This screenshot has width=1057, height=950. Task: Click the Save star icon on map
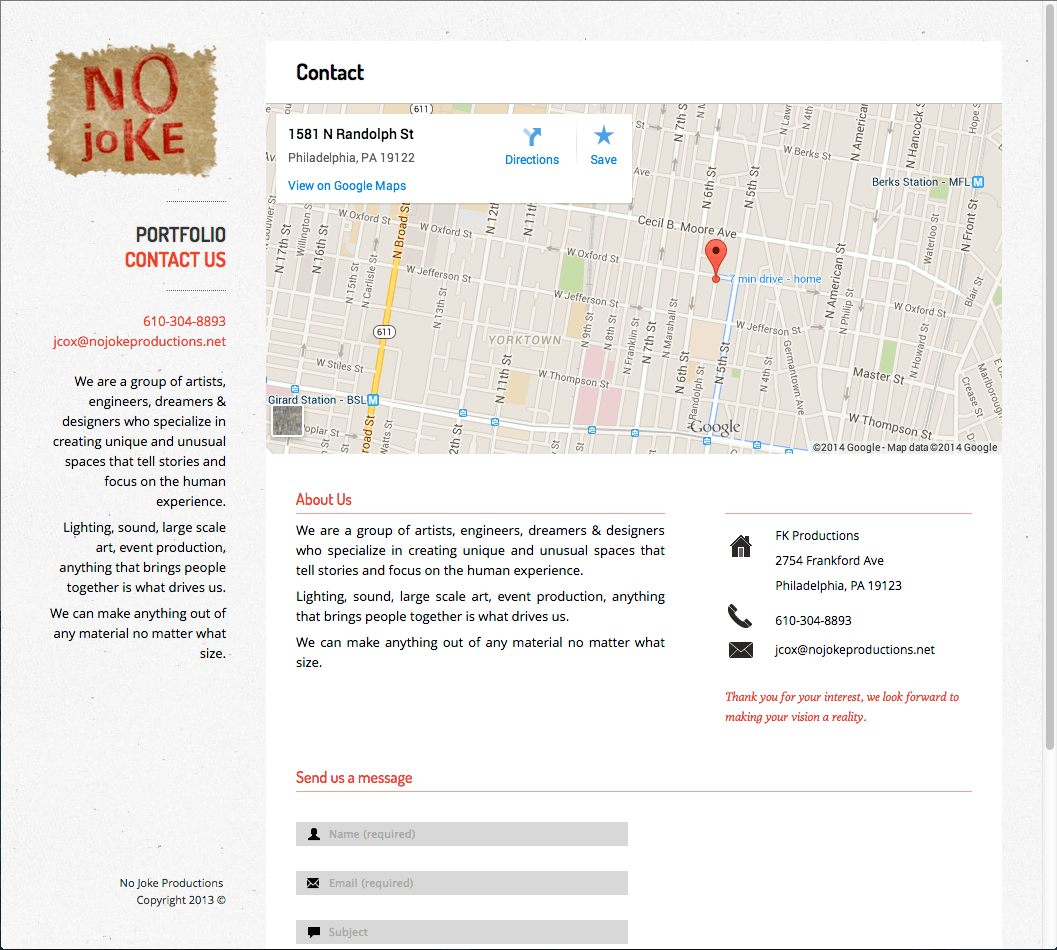pos(603,136)
